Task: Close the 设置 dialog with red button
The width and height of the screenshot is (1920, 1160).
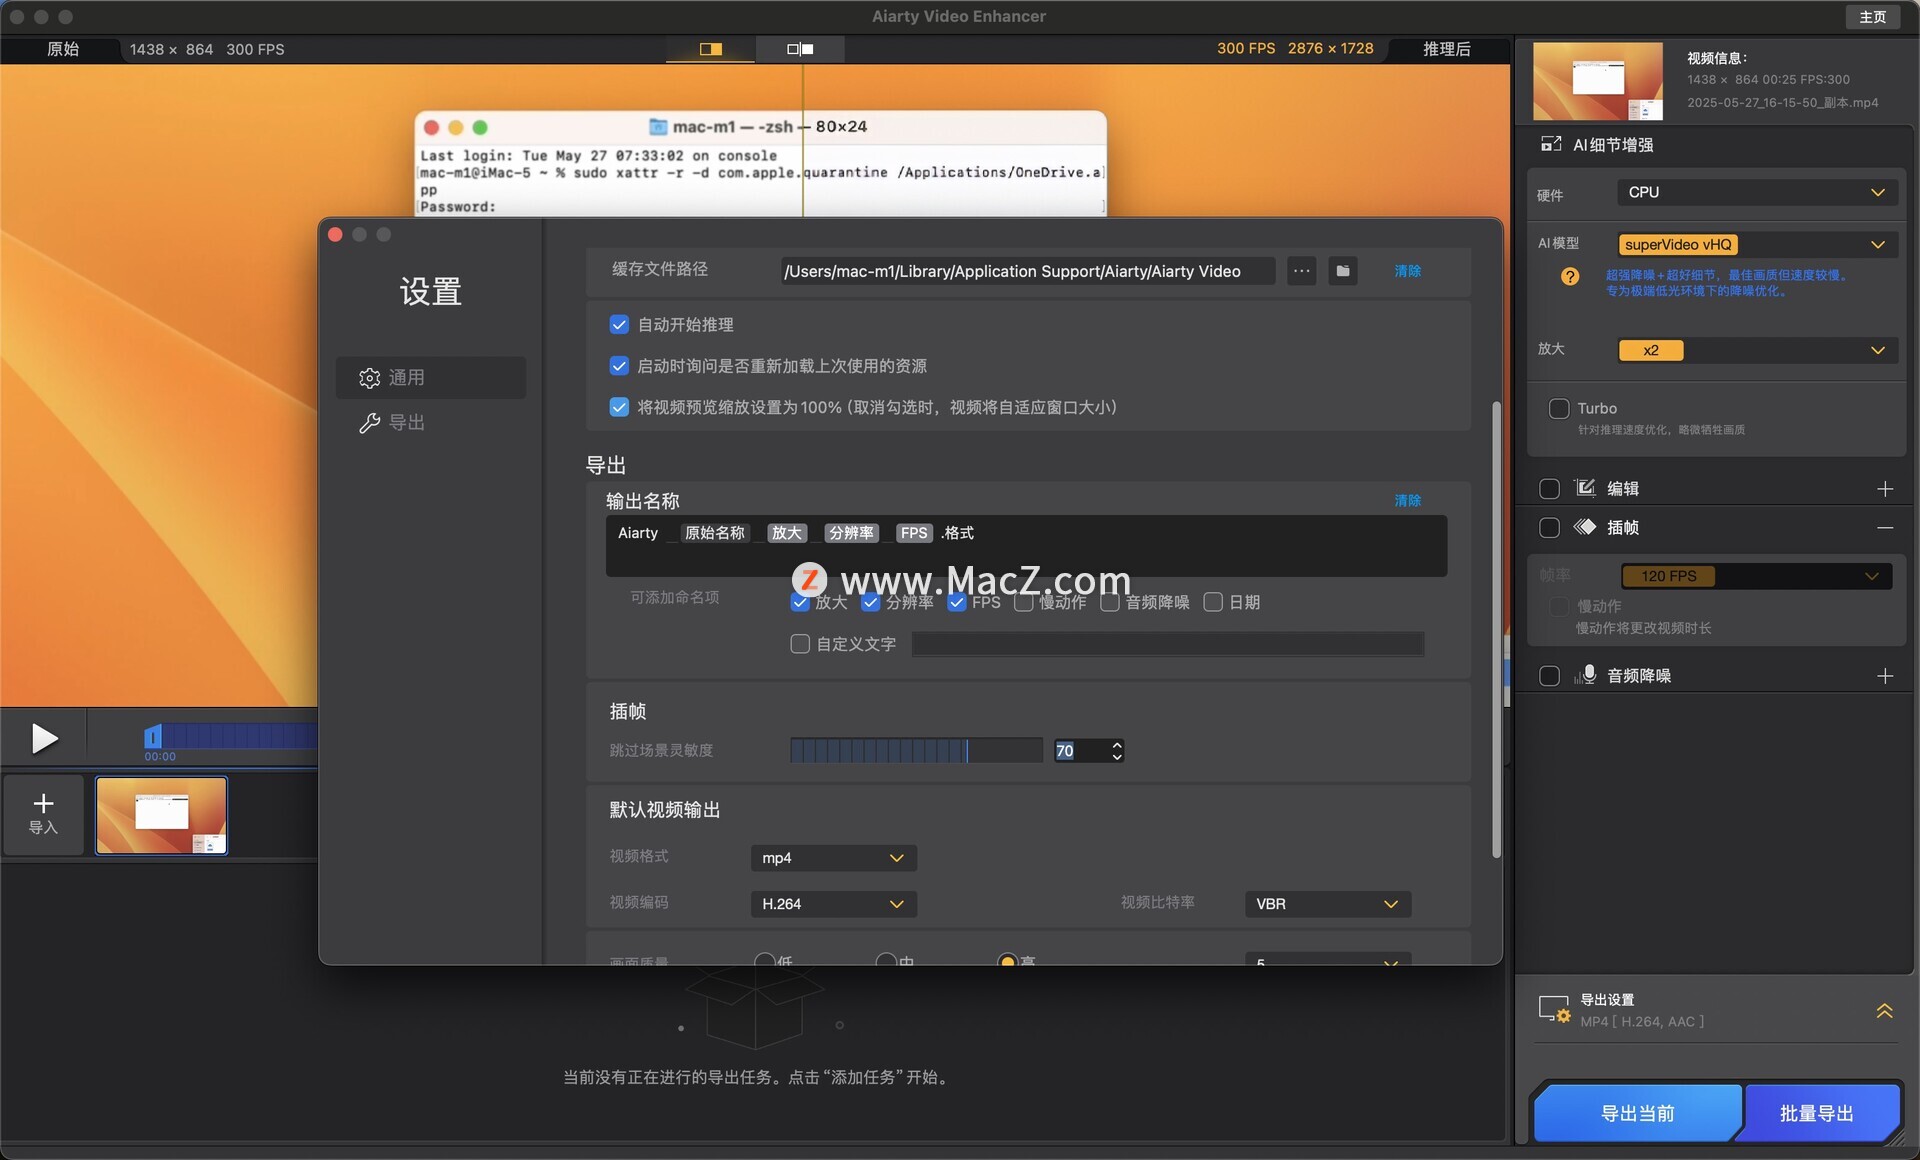Action: point(335,234)
